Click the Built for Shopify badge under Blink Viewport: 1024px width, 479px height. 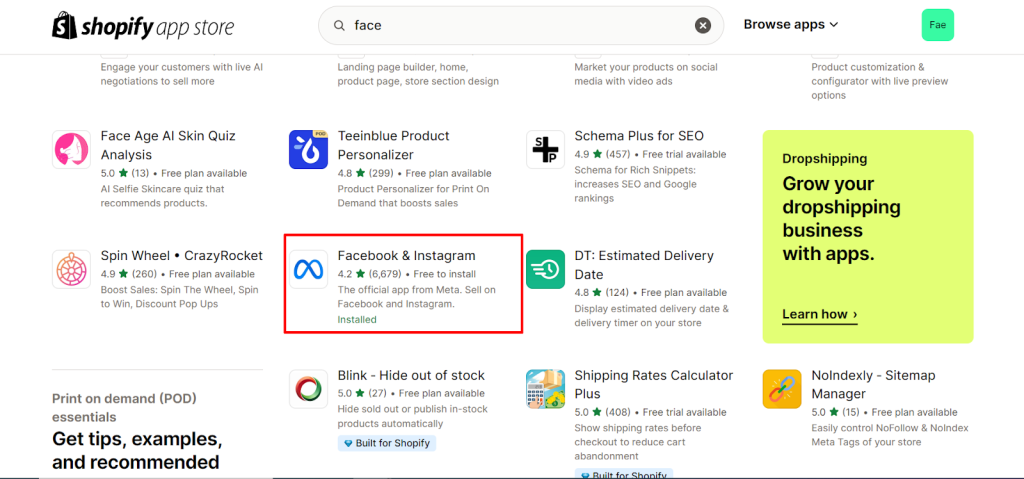click(x=386, y=443)
